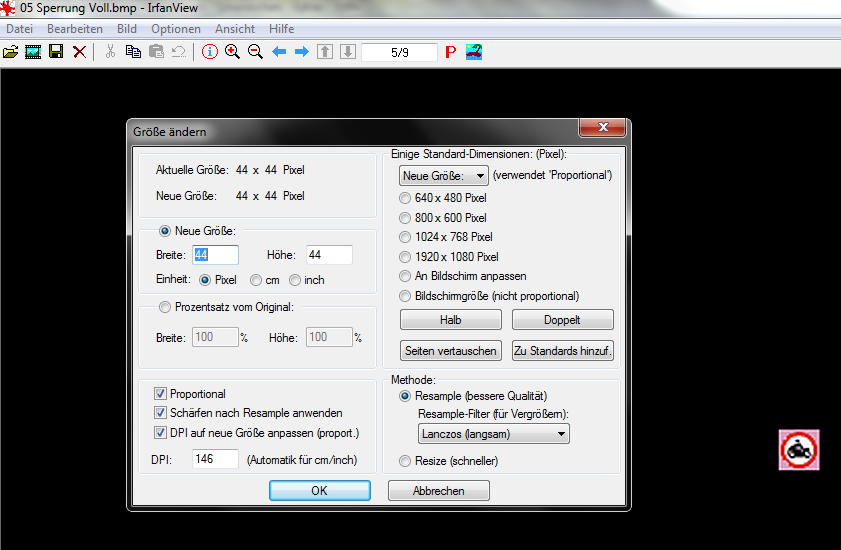Select Prozentsatz vom Original radio button
This screenshot has width=841, height=550.
[166, 307]
